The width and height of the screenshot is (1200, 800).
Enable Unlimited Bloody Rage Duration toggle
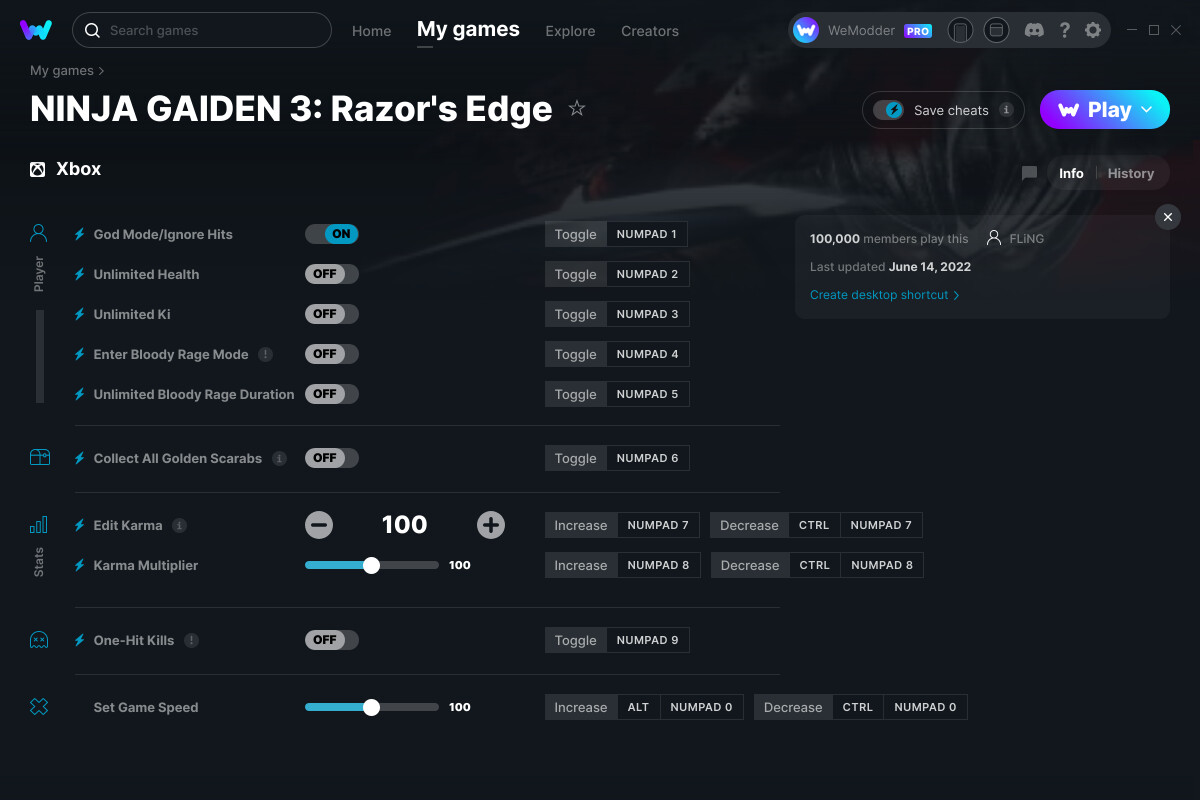[x=332, y=394]
